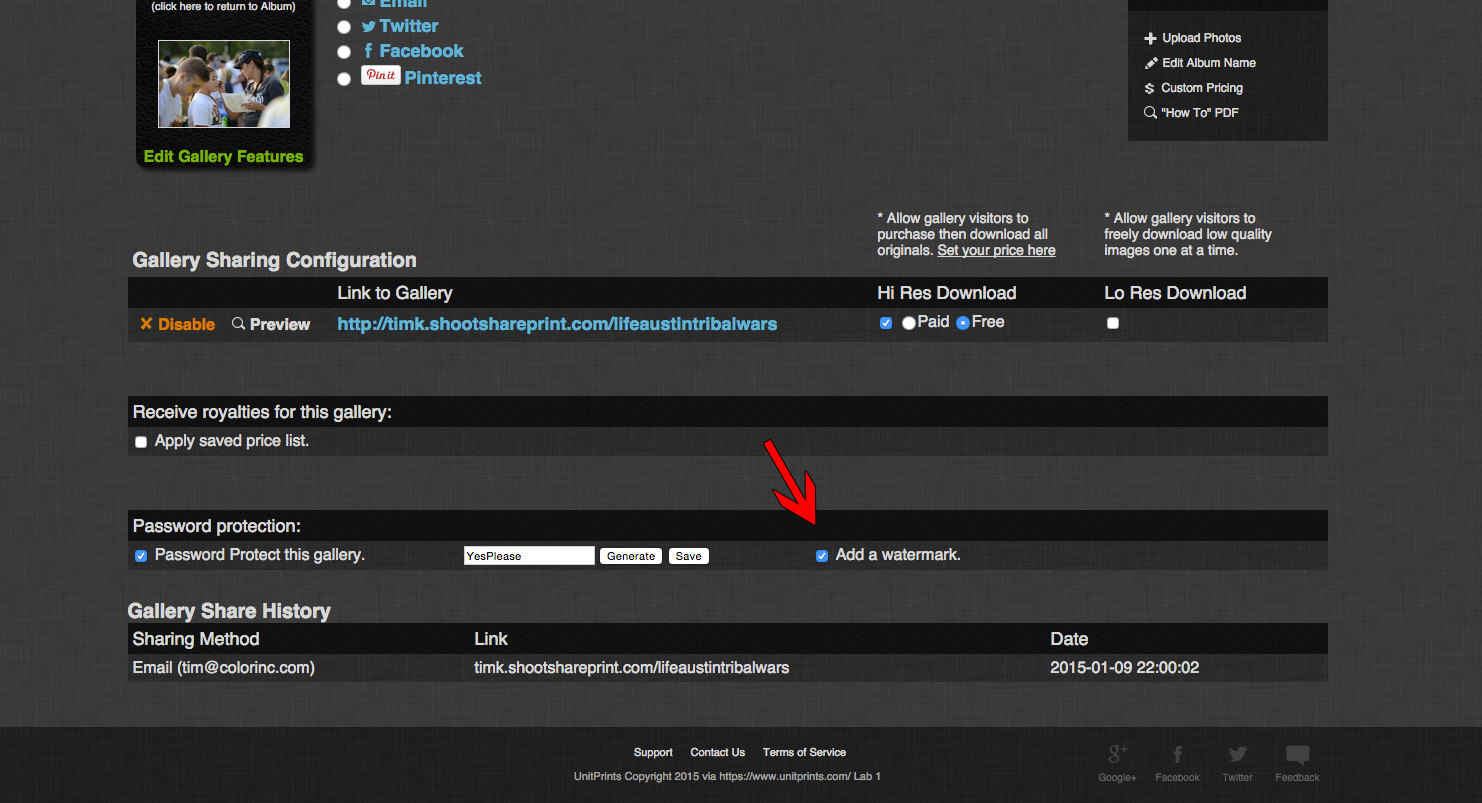Click the Twitter bird icon in footer
The image size is (1482, 803).
click(1237, 755)
